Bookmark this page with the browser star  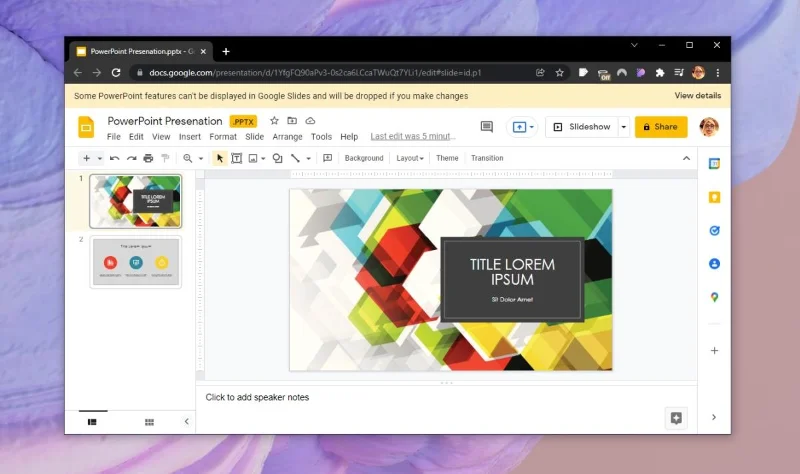click(560, 73)
